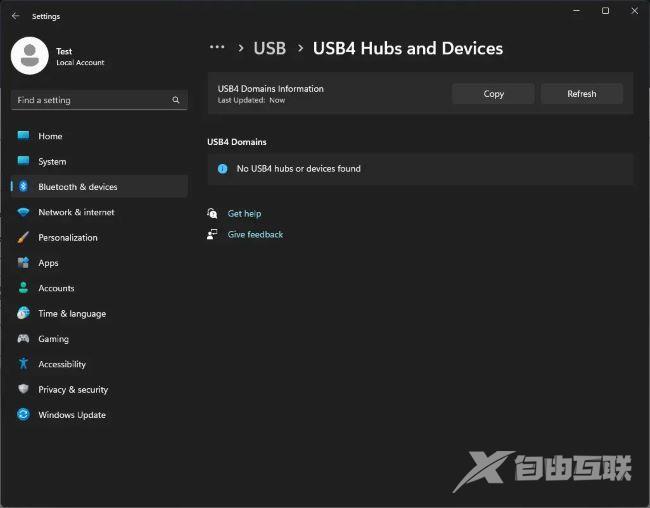The width and height of the screenshot is (650, 508).
Task: Click the Windows Update sync icon
Action: pyautogui.click(x=23, y=414)
